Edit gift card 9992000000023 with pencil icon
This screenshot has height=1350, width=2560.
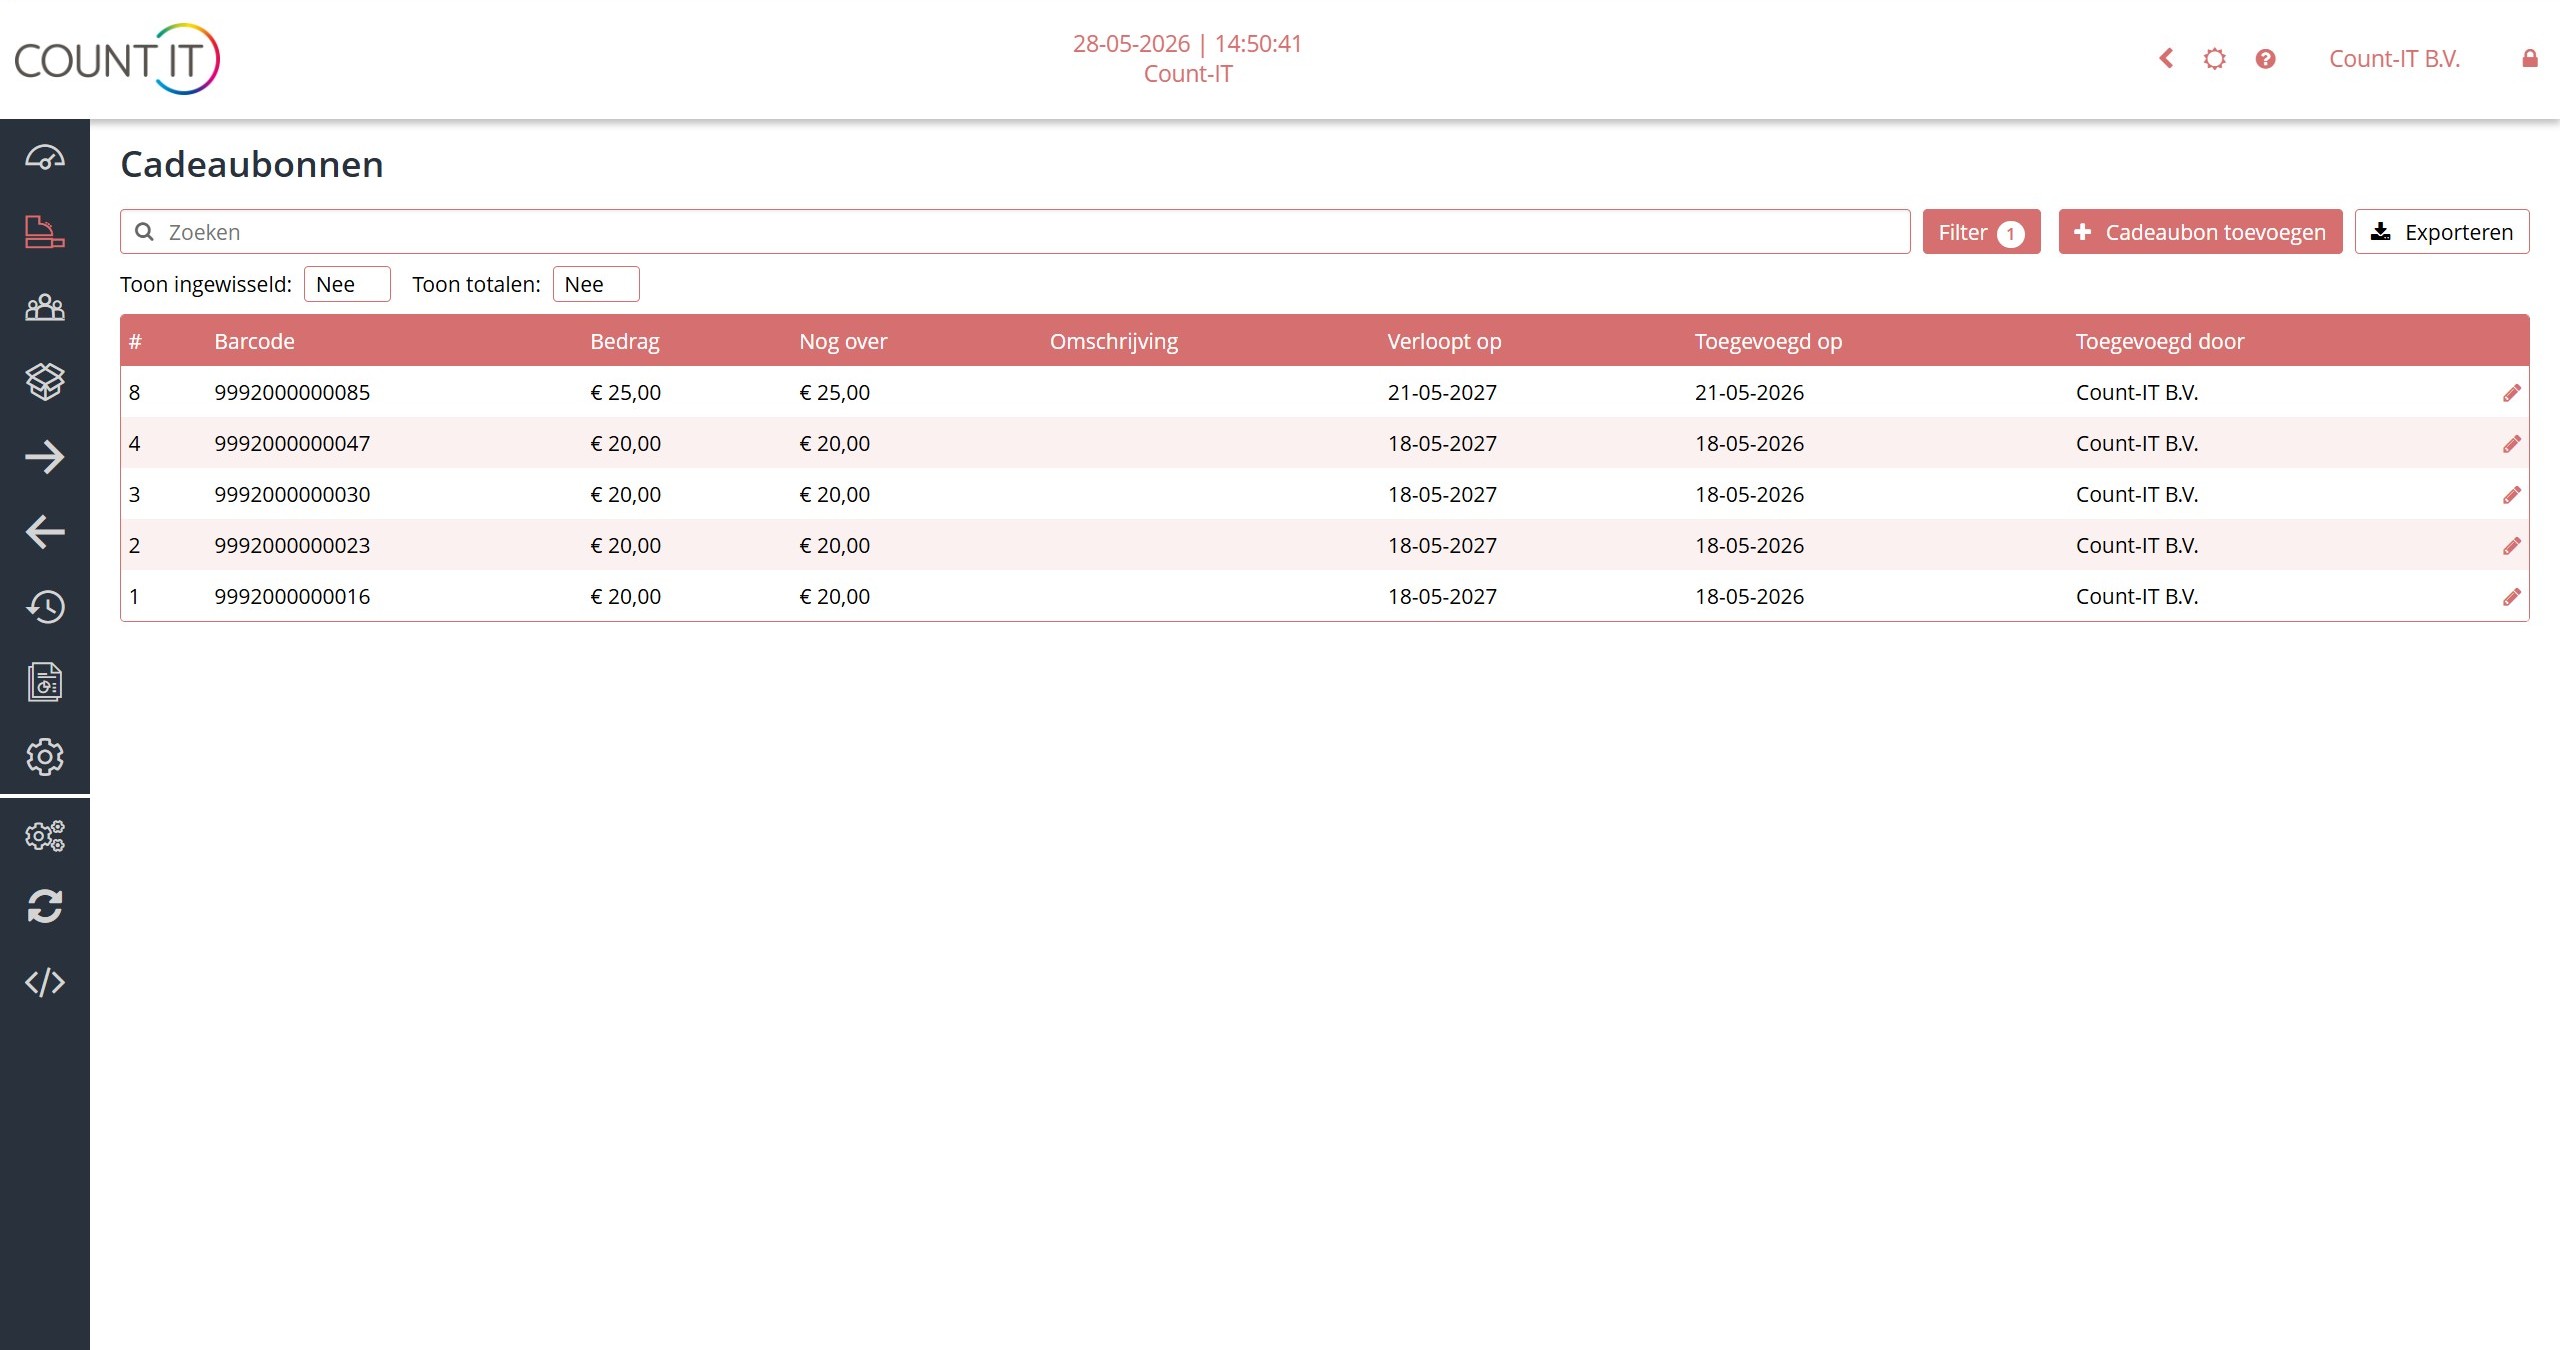coord(2512,546)
